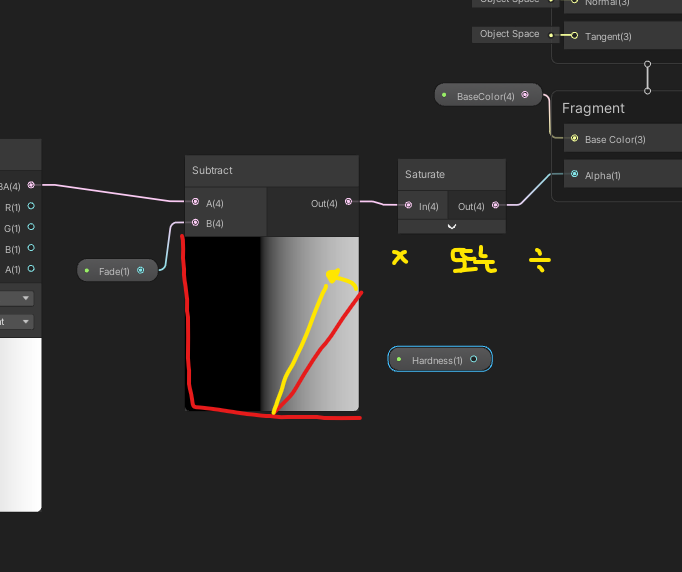This screenshot has width=682, height=572.
Task: Open the lower dropdown on the left node
Action: point(17,321)
